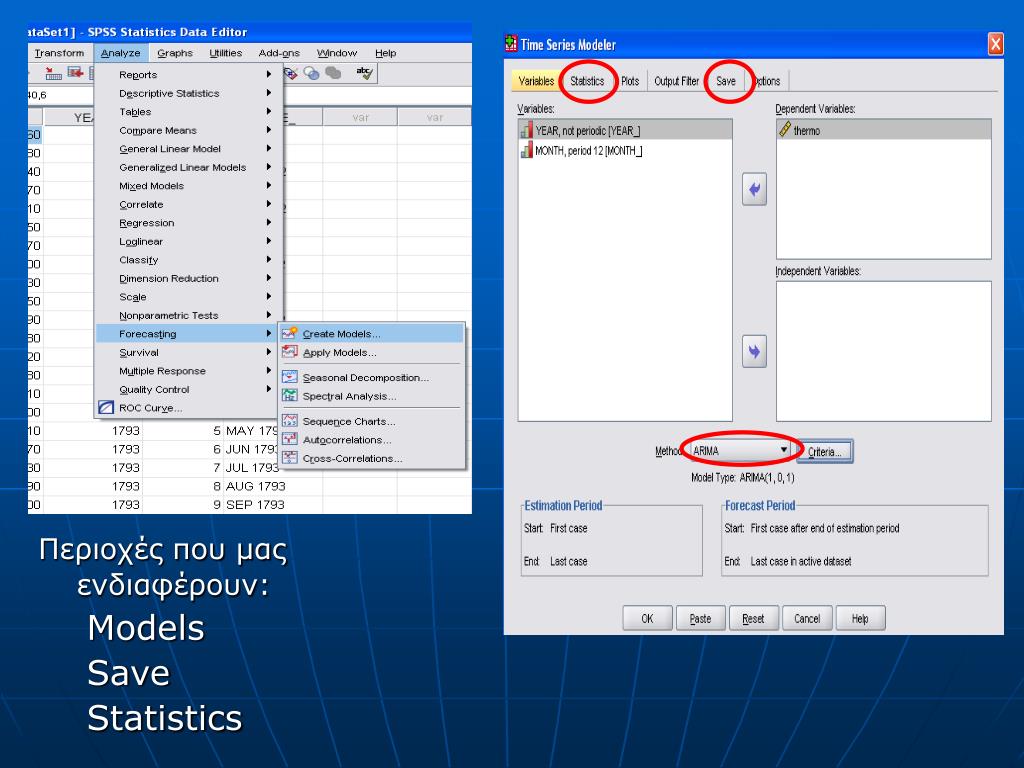Viewport: 1024px width, 768px height.
Task: Click inside the empty Independent Variables box
Action: pos(884,351)
